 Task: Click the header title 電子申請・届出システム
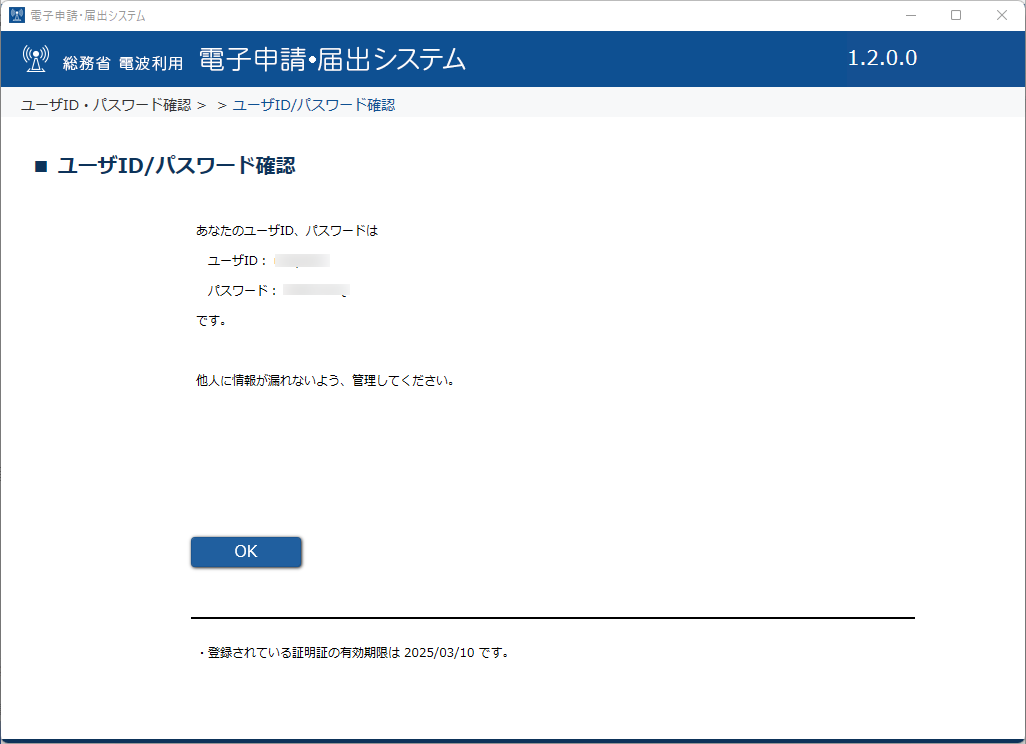[332, 60]
